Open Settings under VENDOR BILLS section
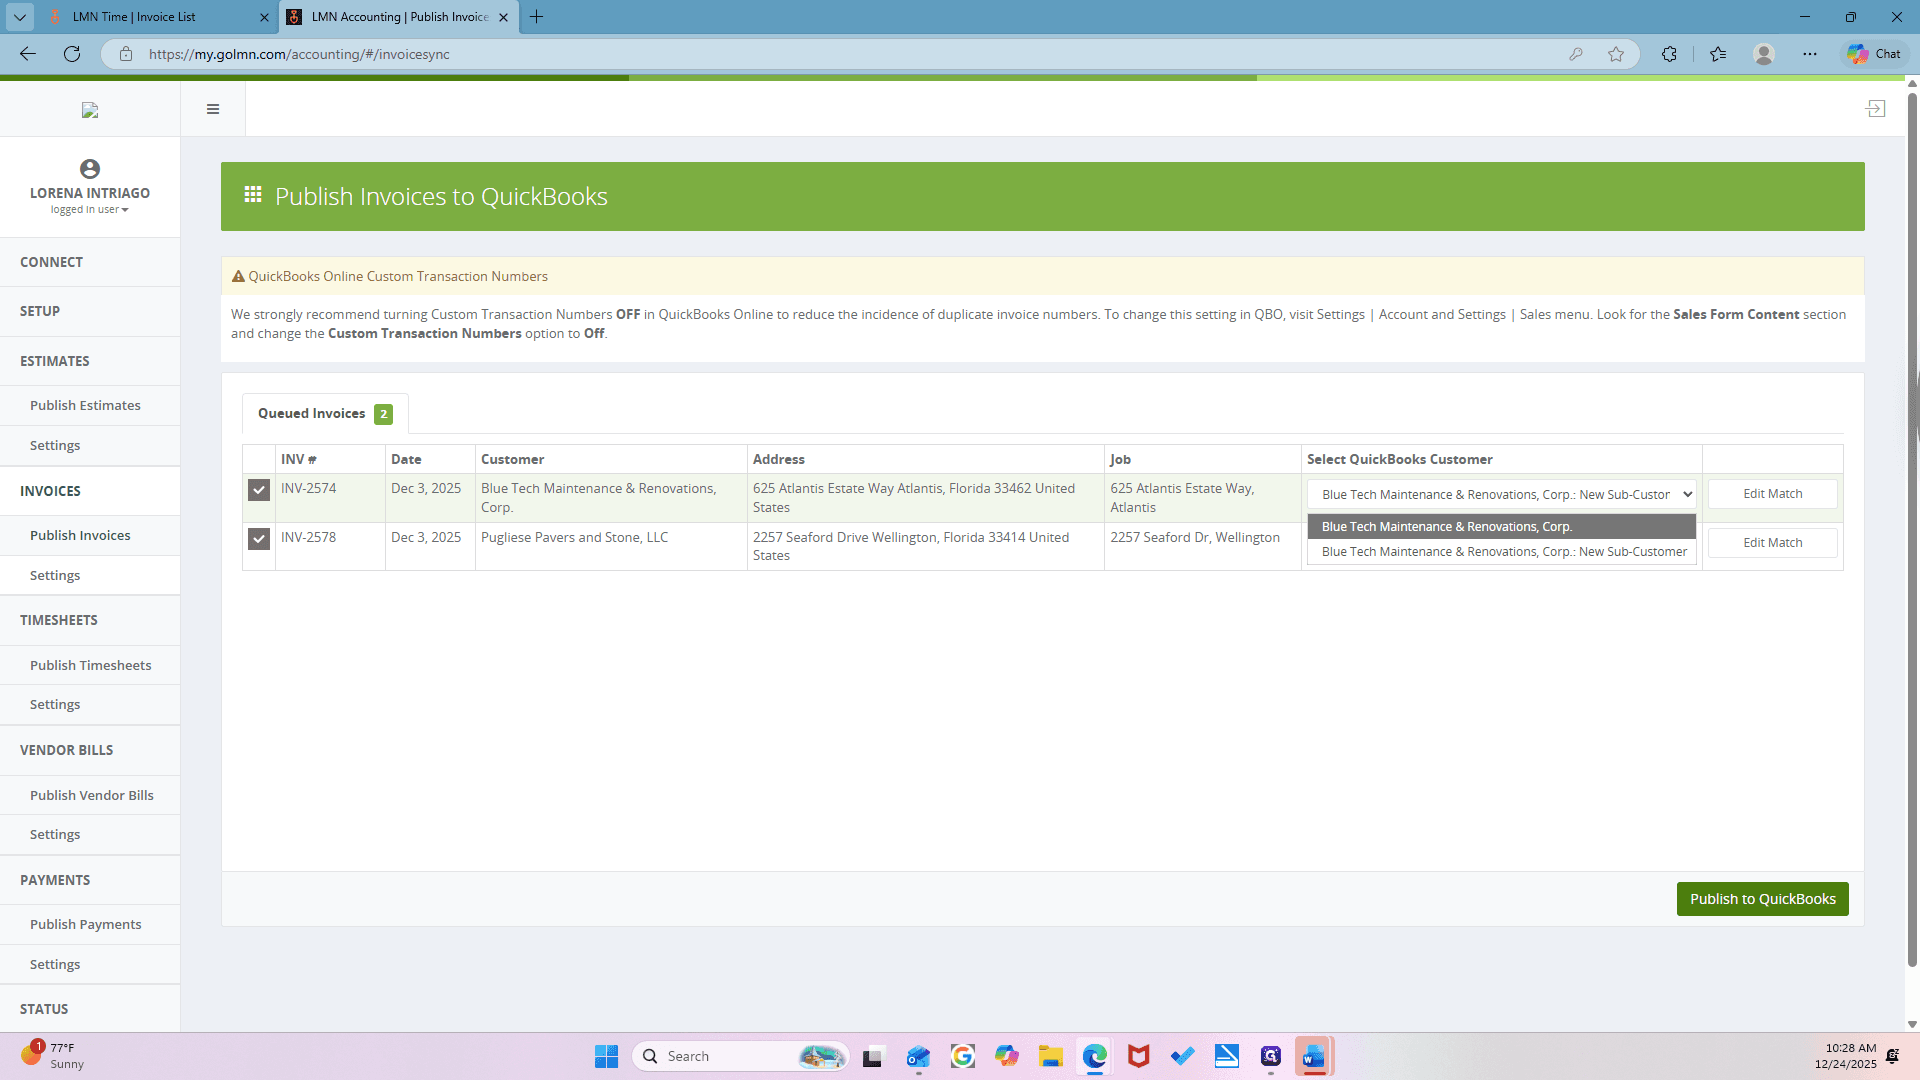 pos(90,834)
